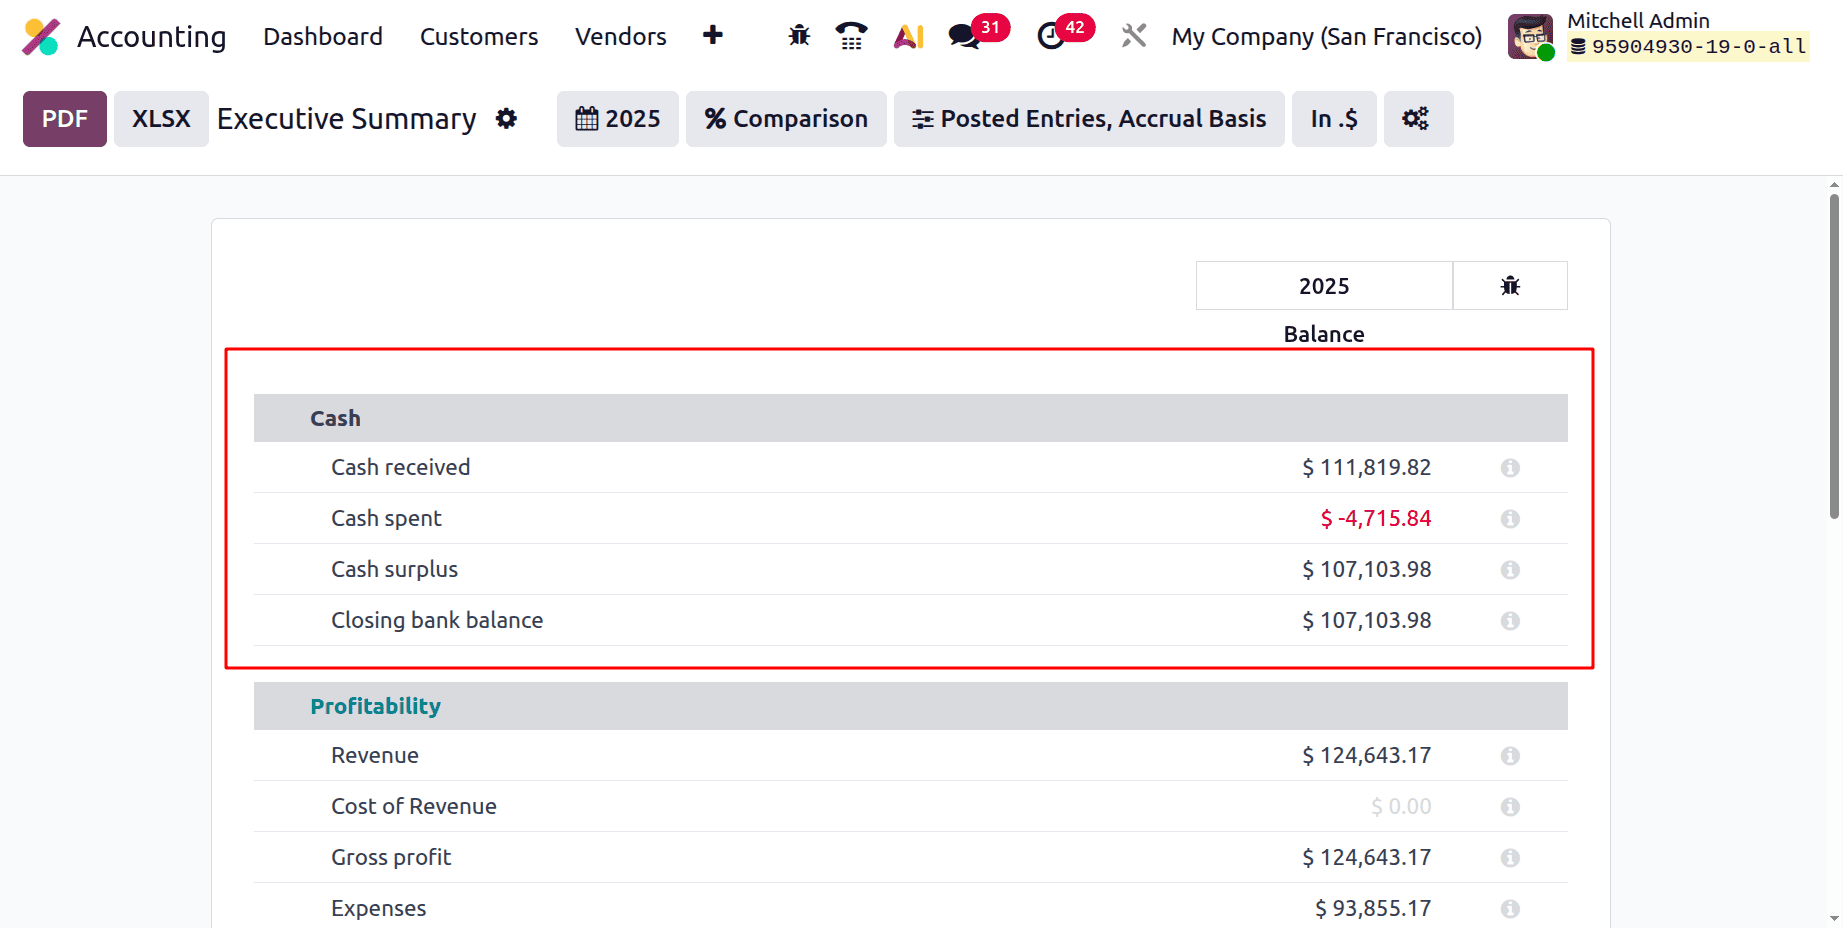Open the softphone dial pad icon

(x=851, y=35)
